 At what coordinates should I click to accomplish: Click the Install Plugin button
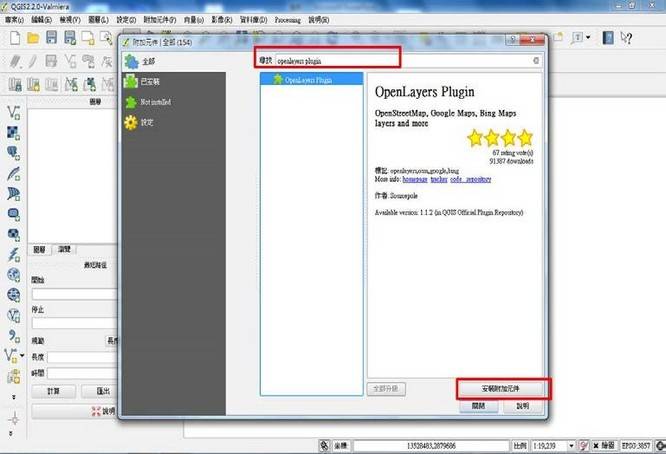click(501, 389)
